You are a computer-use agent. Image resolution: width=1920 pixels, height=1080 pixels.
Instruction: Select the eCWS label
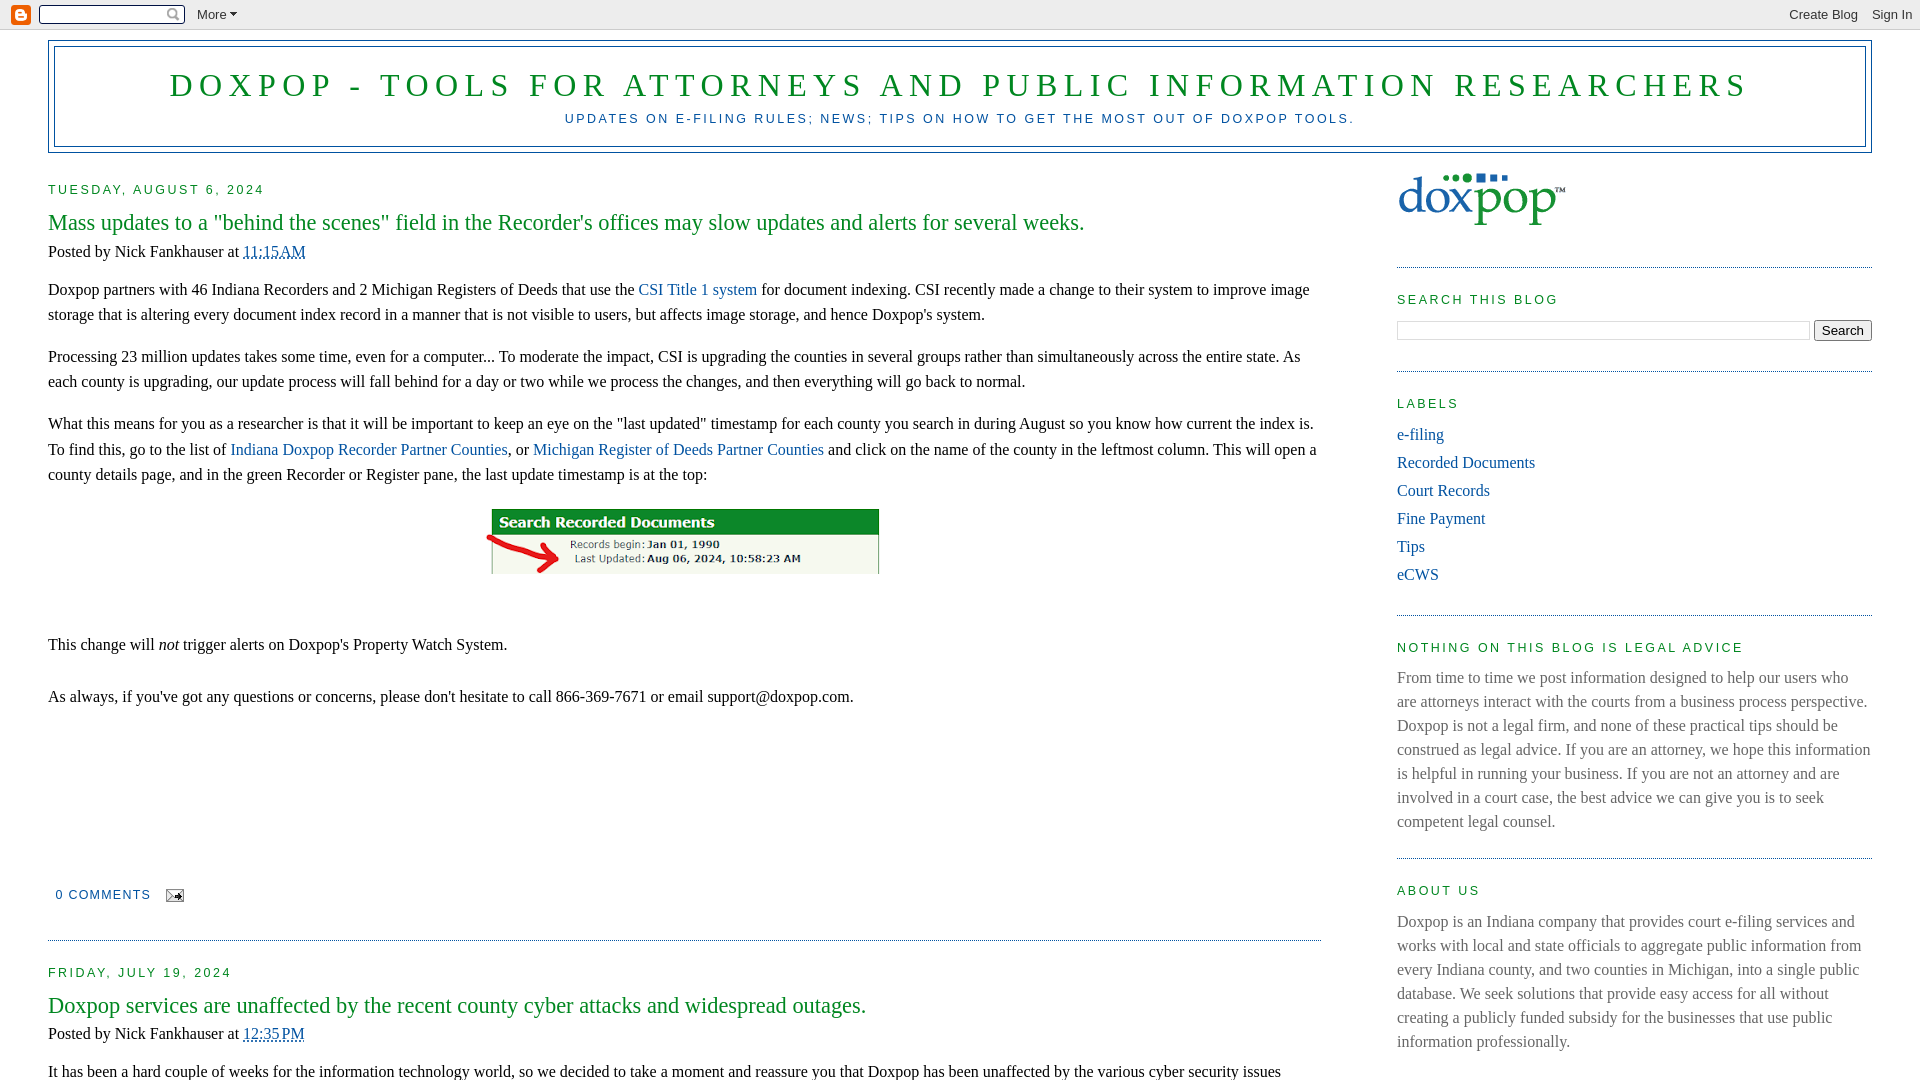tap(1418, 575)
